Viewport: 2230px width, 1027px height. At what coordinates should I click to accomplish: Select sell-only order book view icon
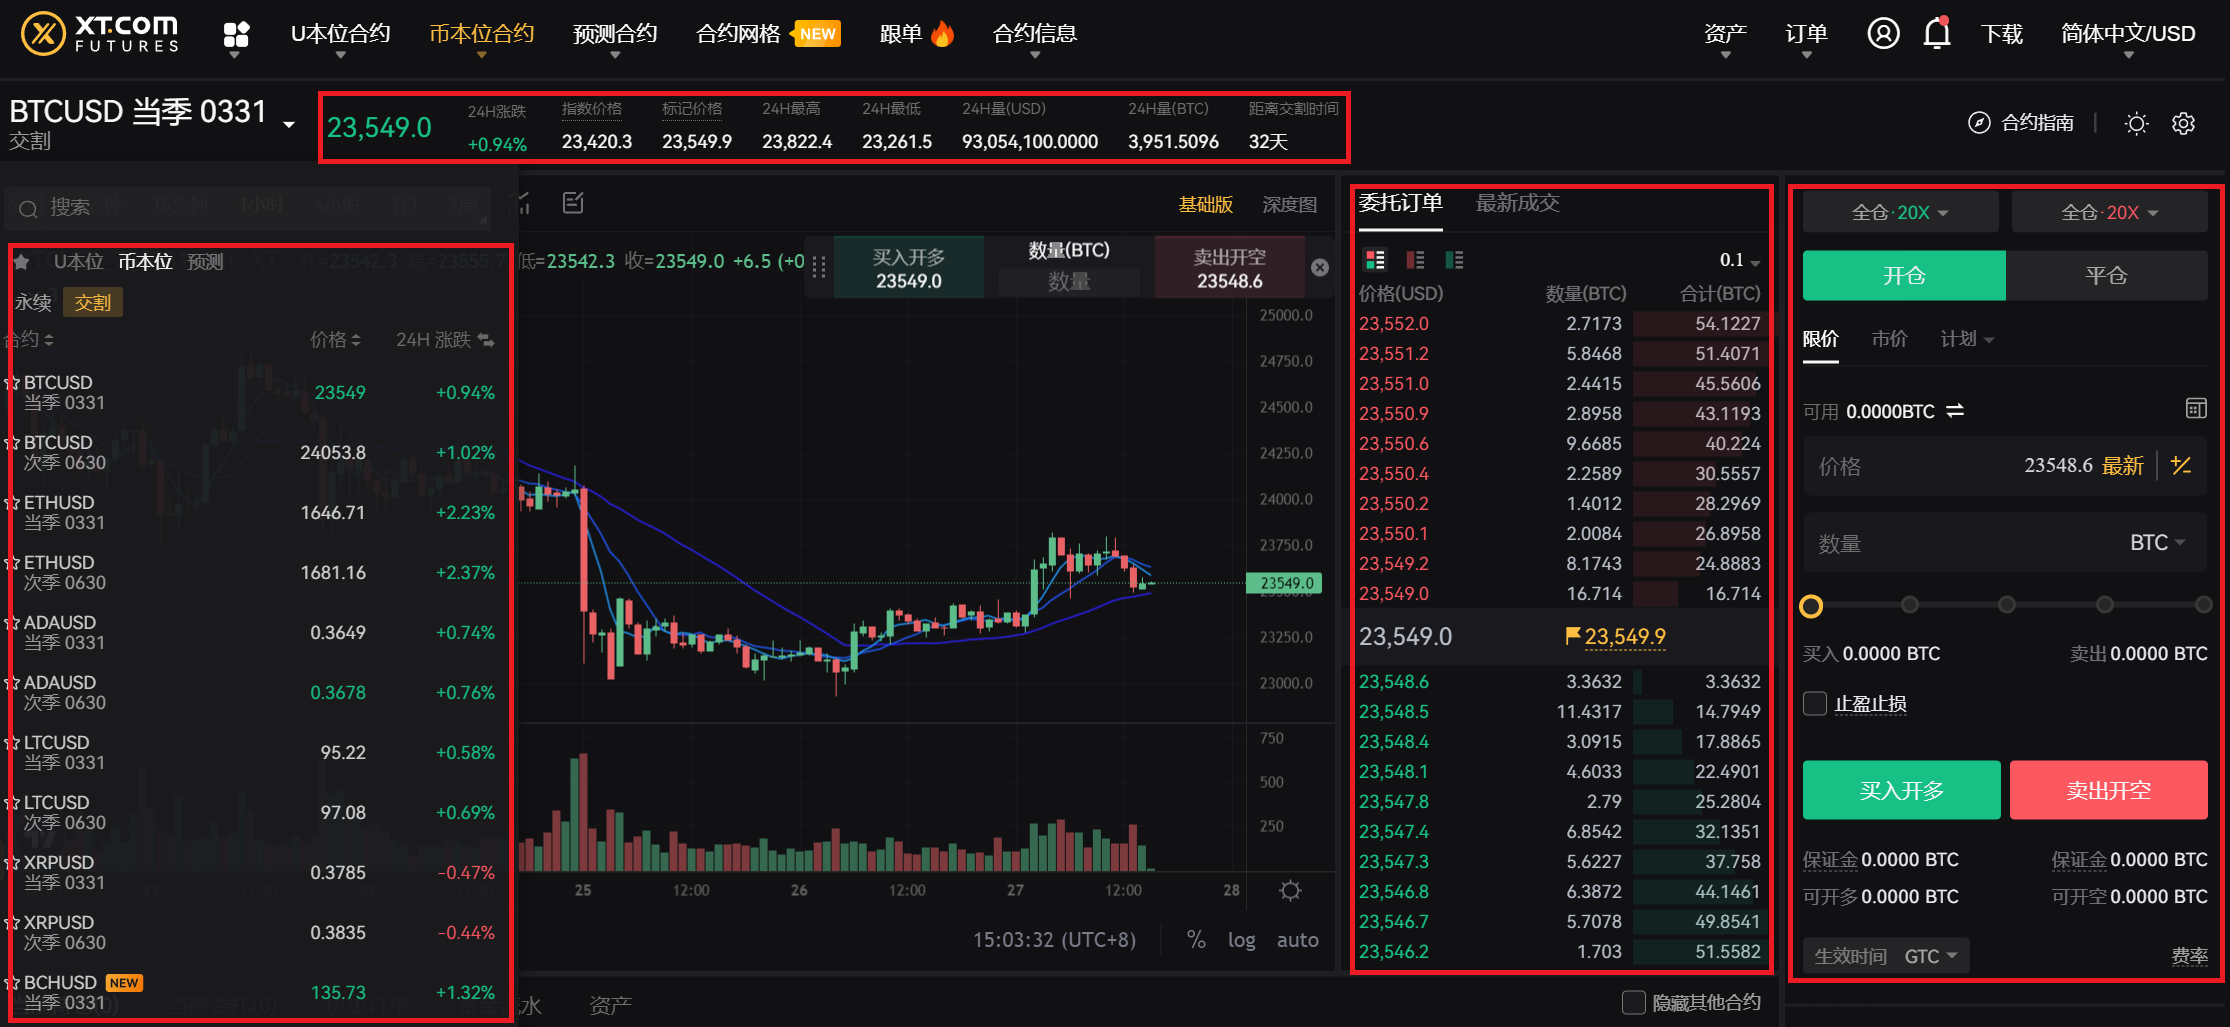point(1415,260)
